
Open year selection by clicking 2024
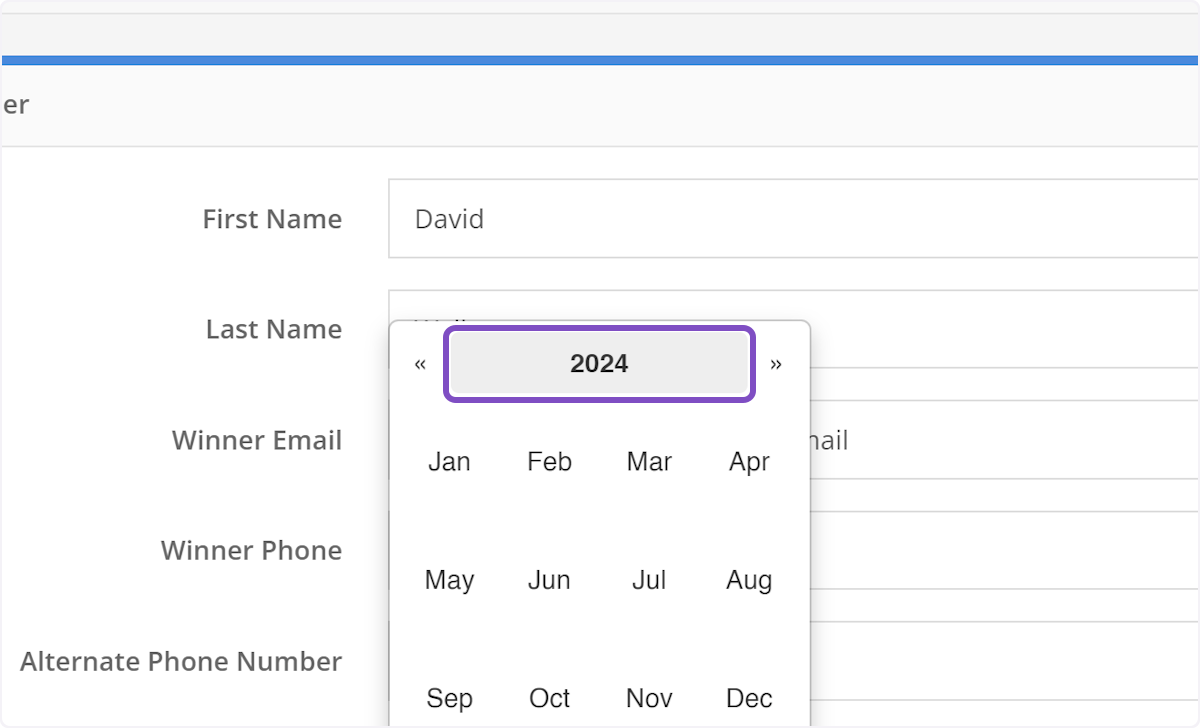(598, 364)
